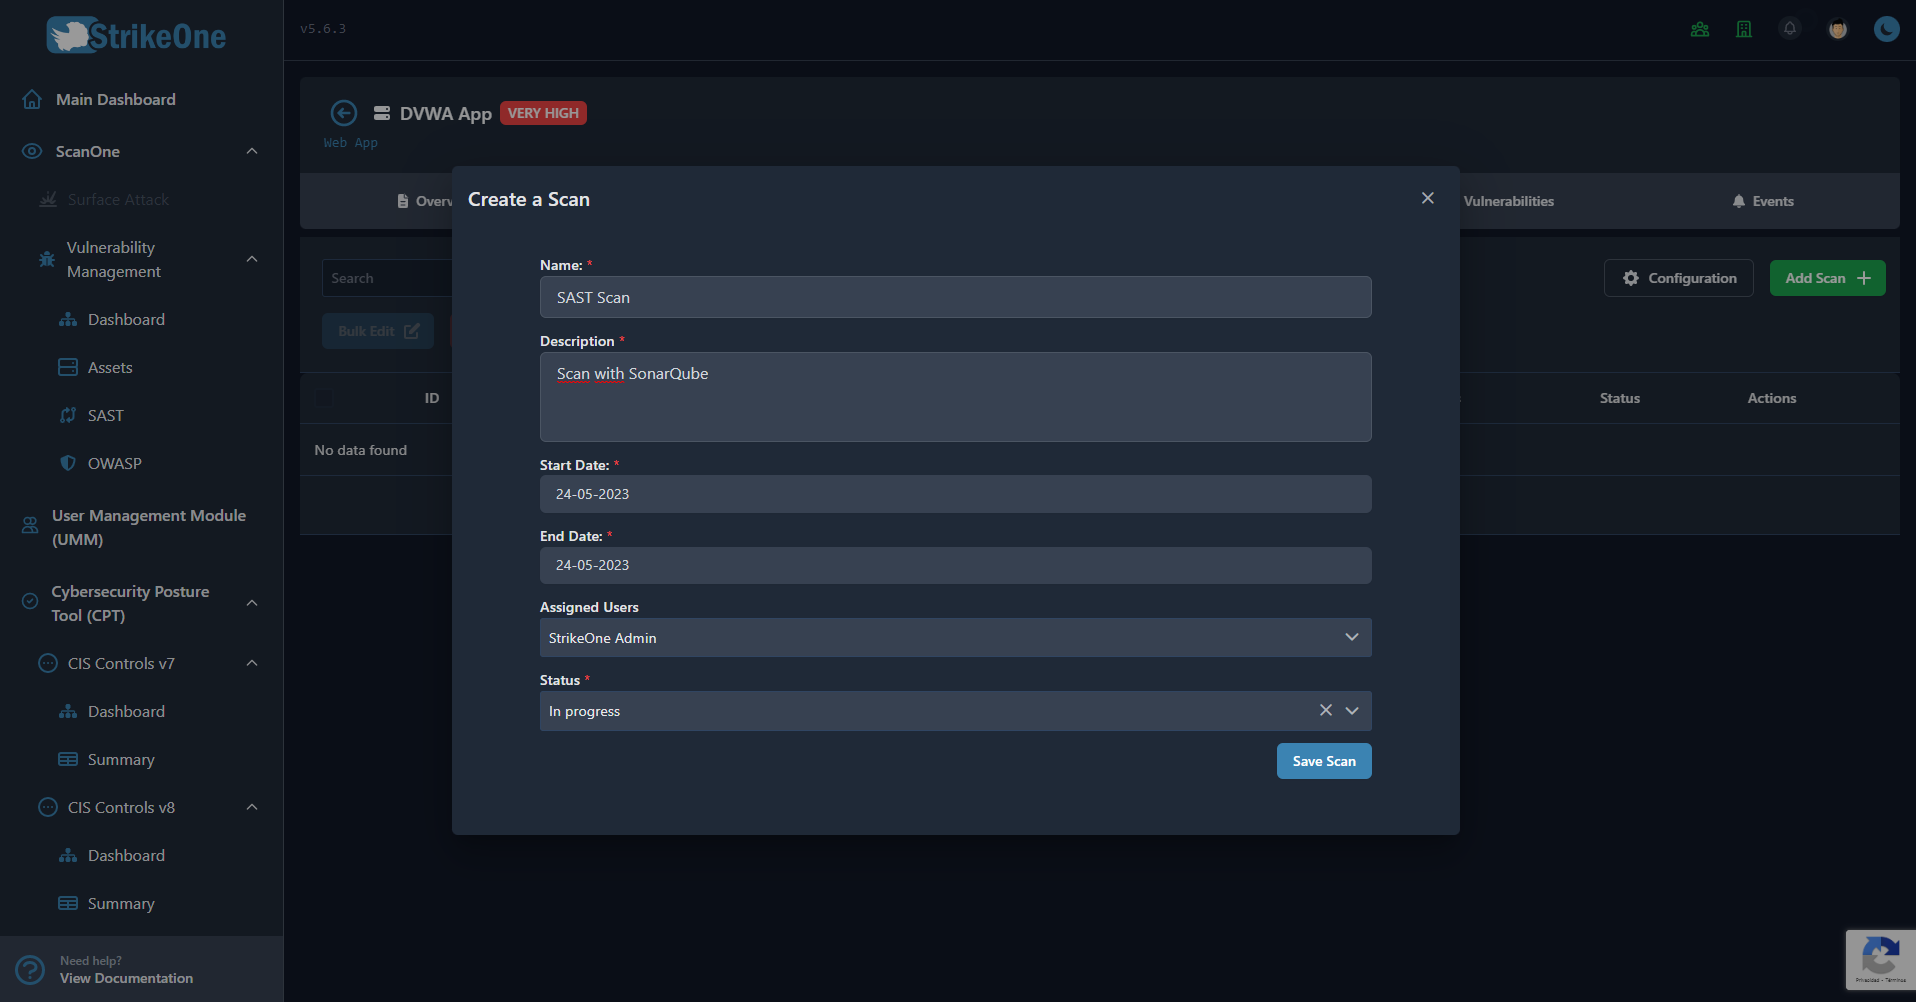Check the select-all checkbox in the table header
1916x1002 pixels.
click(x=324, y=398)
